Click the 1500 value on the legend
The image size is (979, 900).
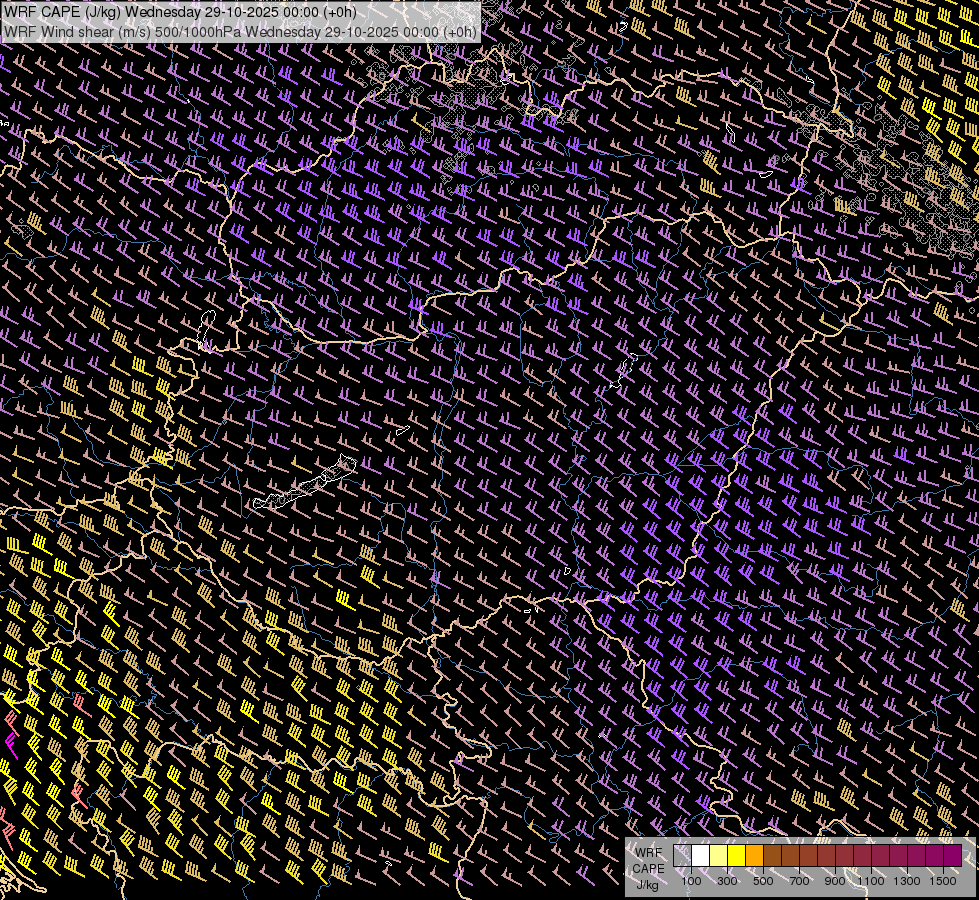[x=943, y=881]
